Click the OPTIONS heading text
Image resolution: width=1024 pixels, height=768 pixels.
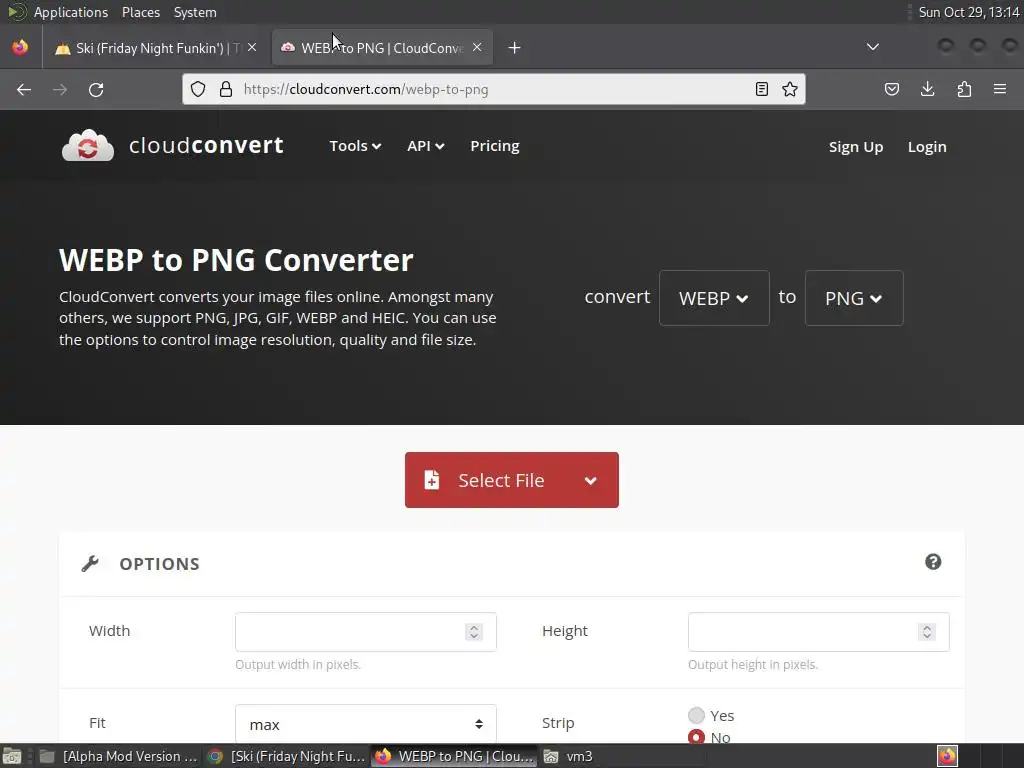[x=159, y=564]
